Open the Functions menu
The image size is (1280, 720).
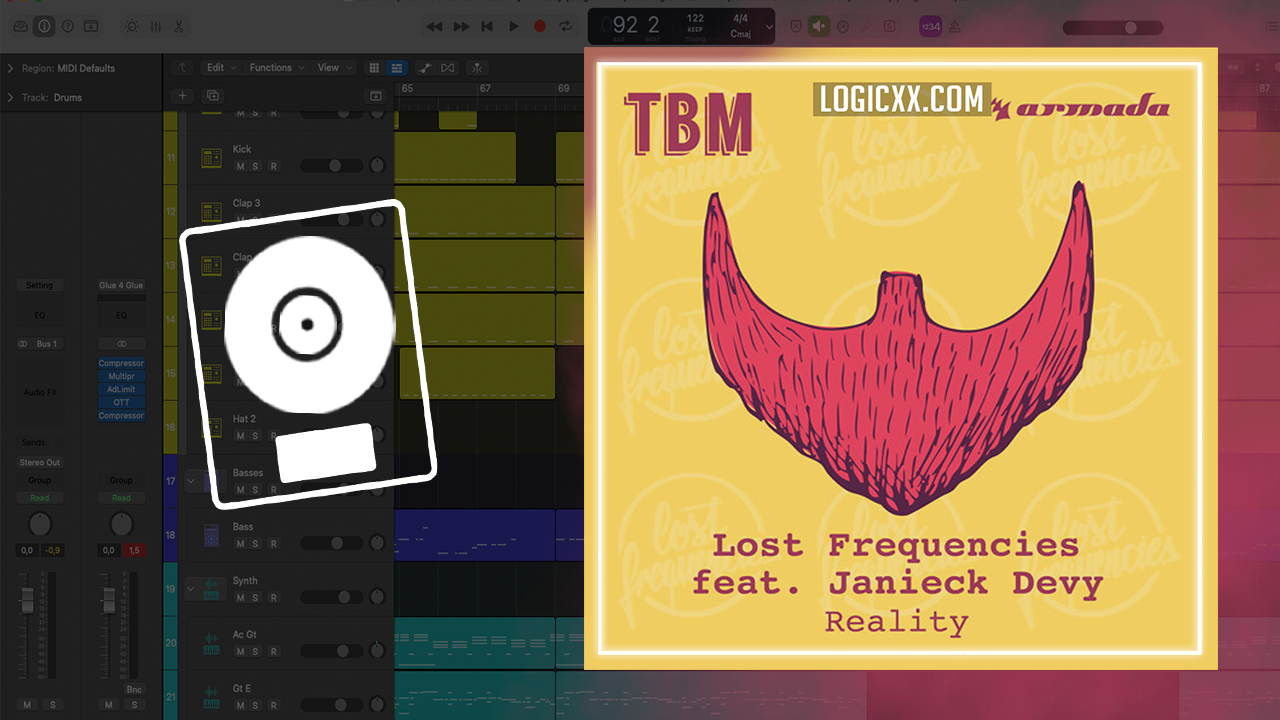[276, 67]
